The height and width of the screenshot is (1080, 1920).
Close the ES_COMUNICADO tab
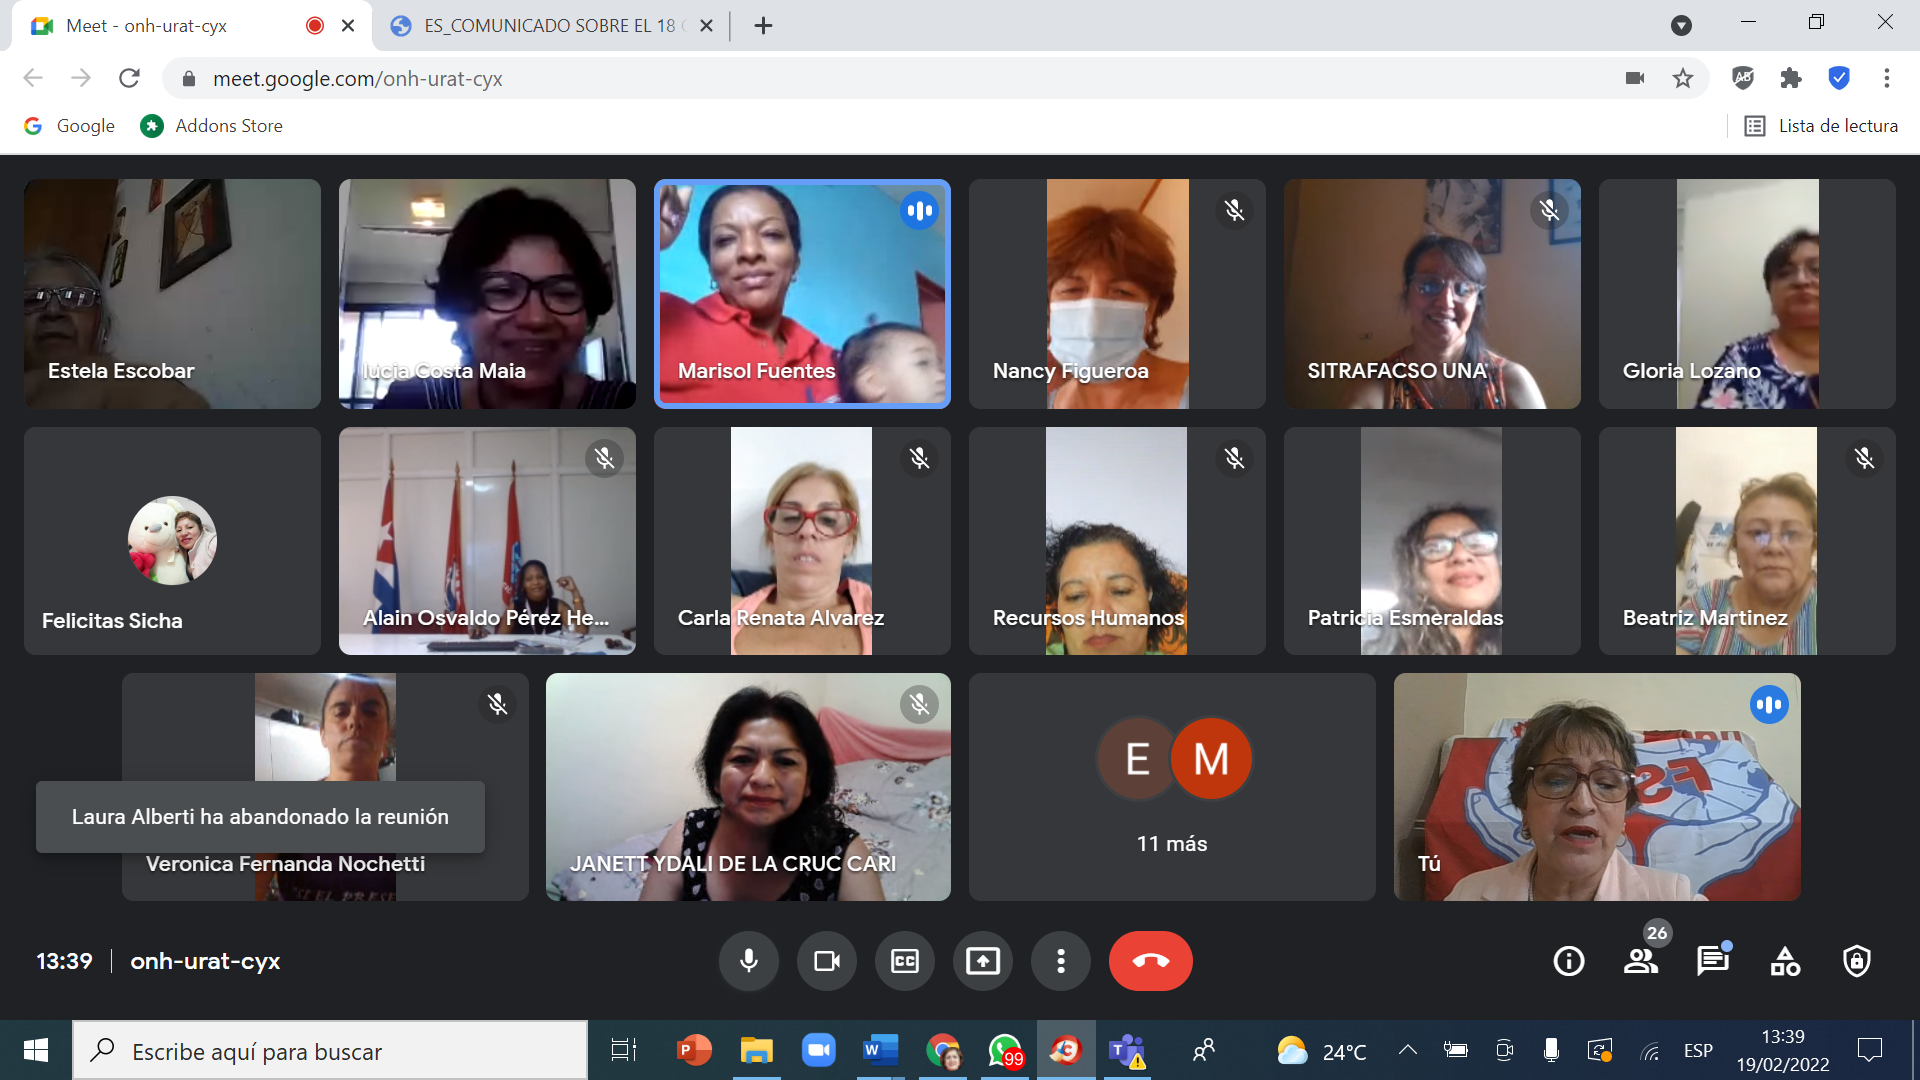click(706, 26)
